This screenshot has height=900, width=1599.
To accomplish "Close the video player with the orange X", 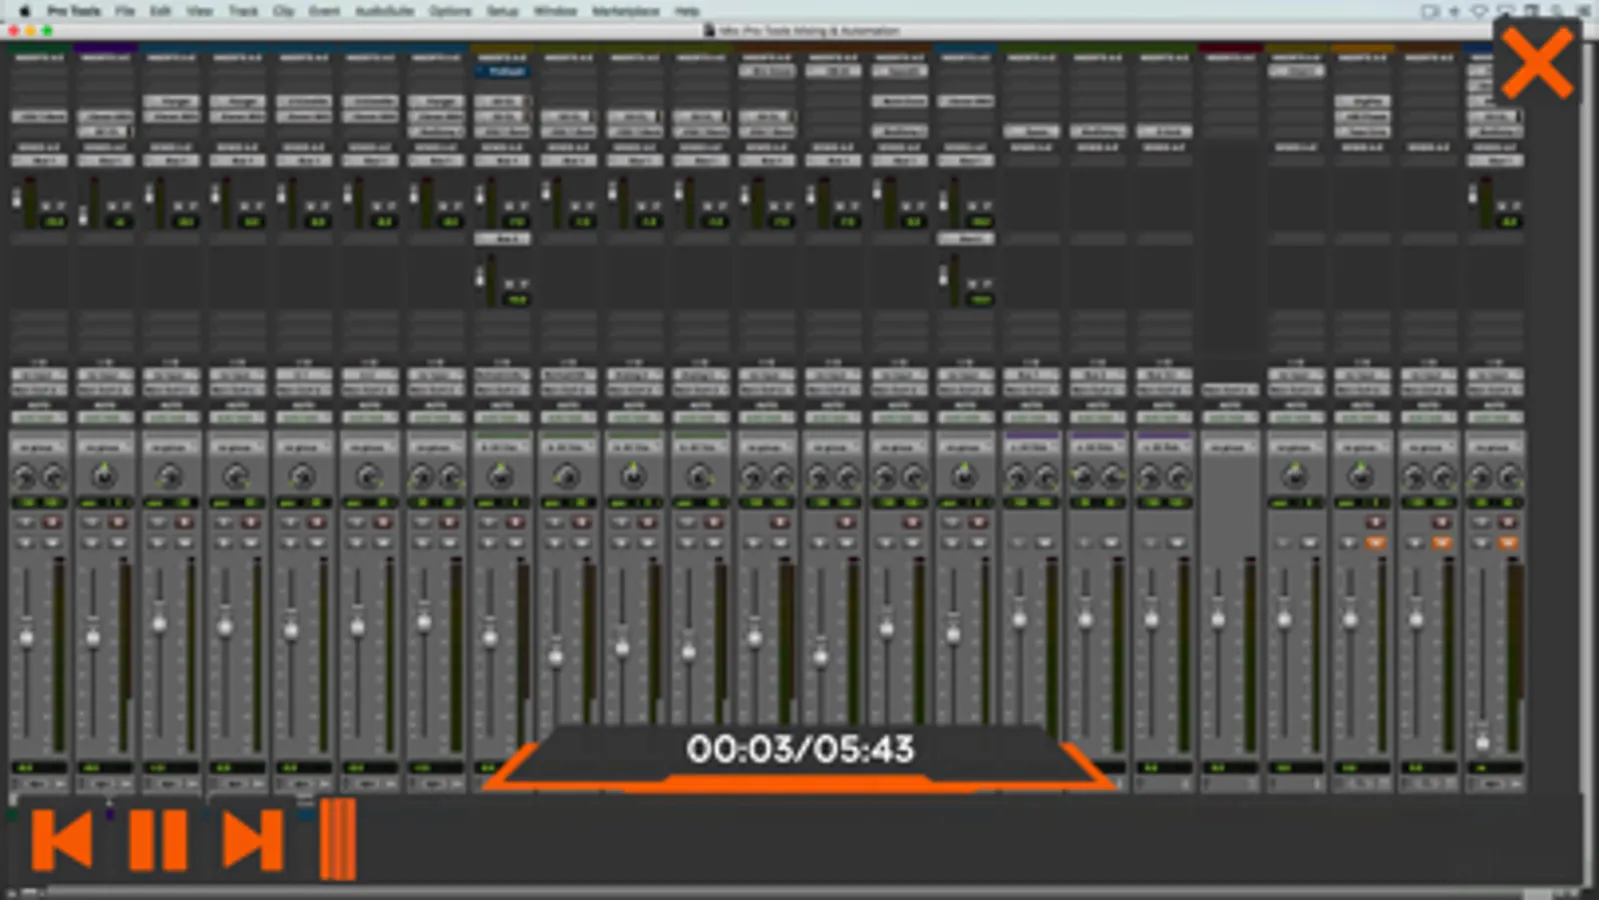I will tap(1536, 63).
